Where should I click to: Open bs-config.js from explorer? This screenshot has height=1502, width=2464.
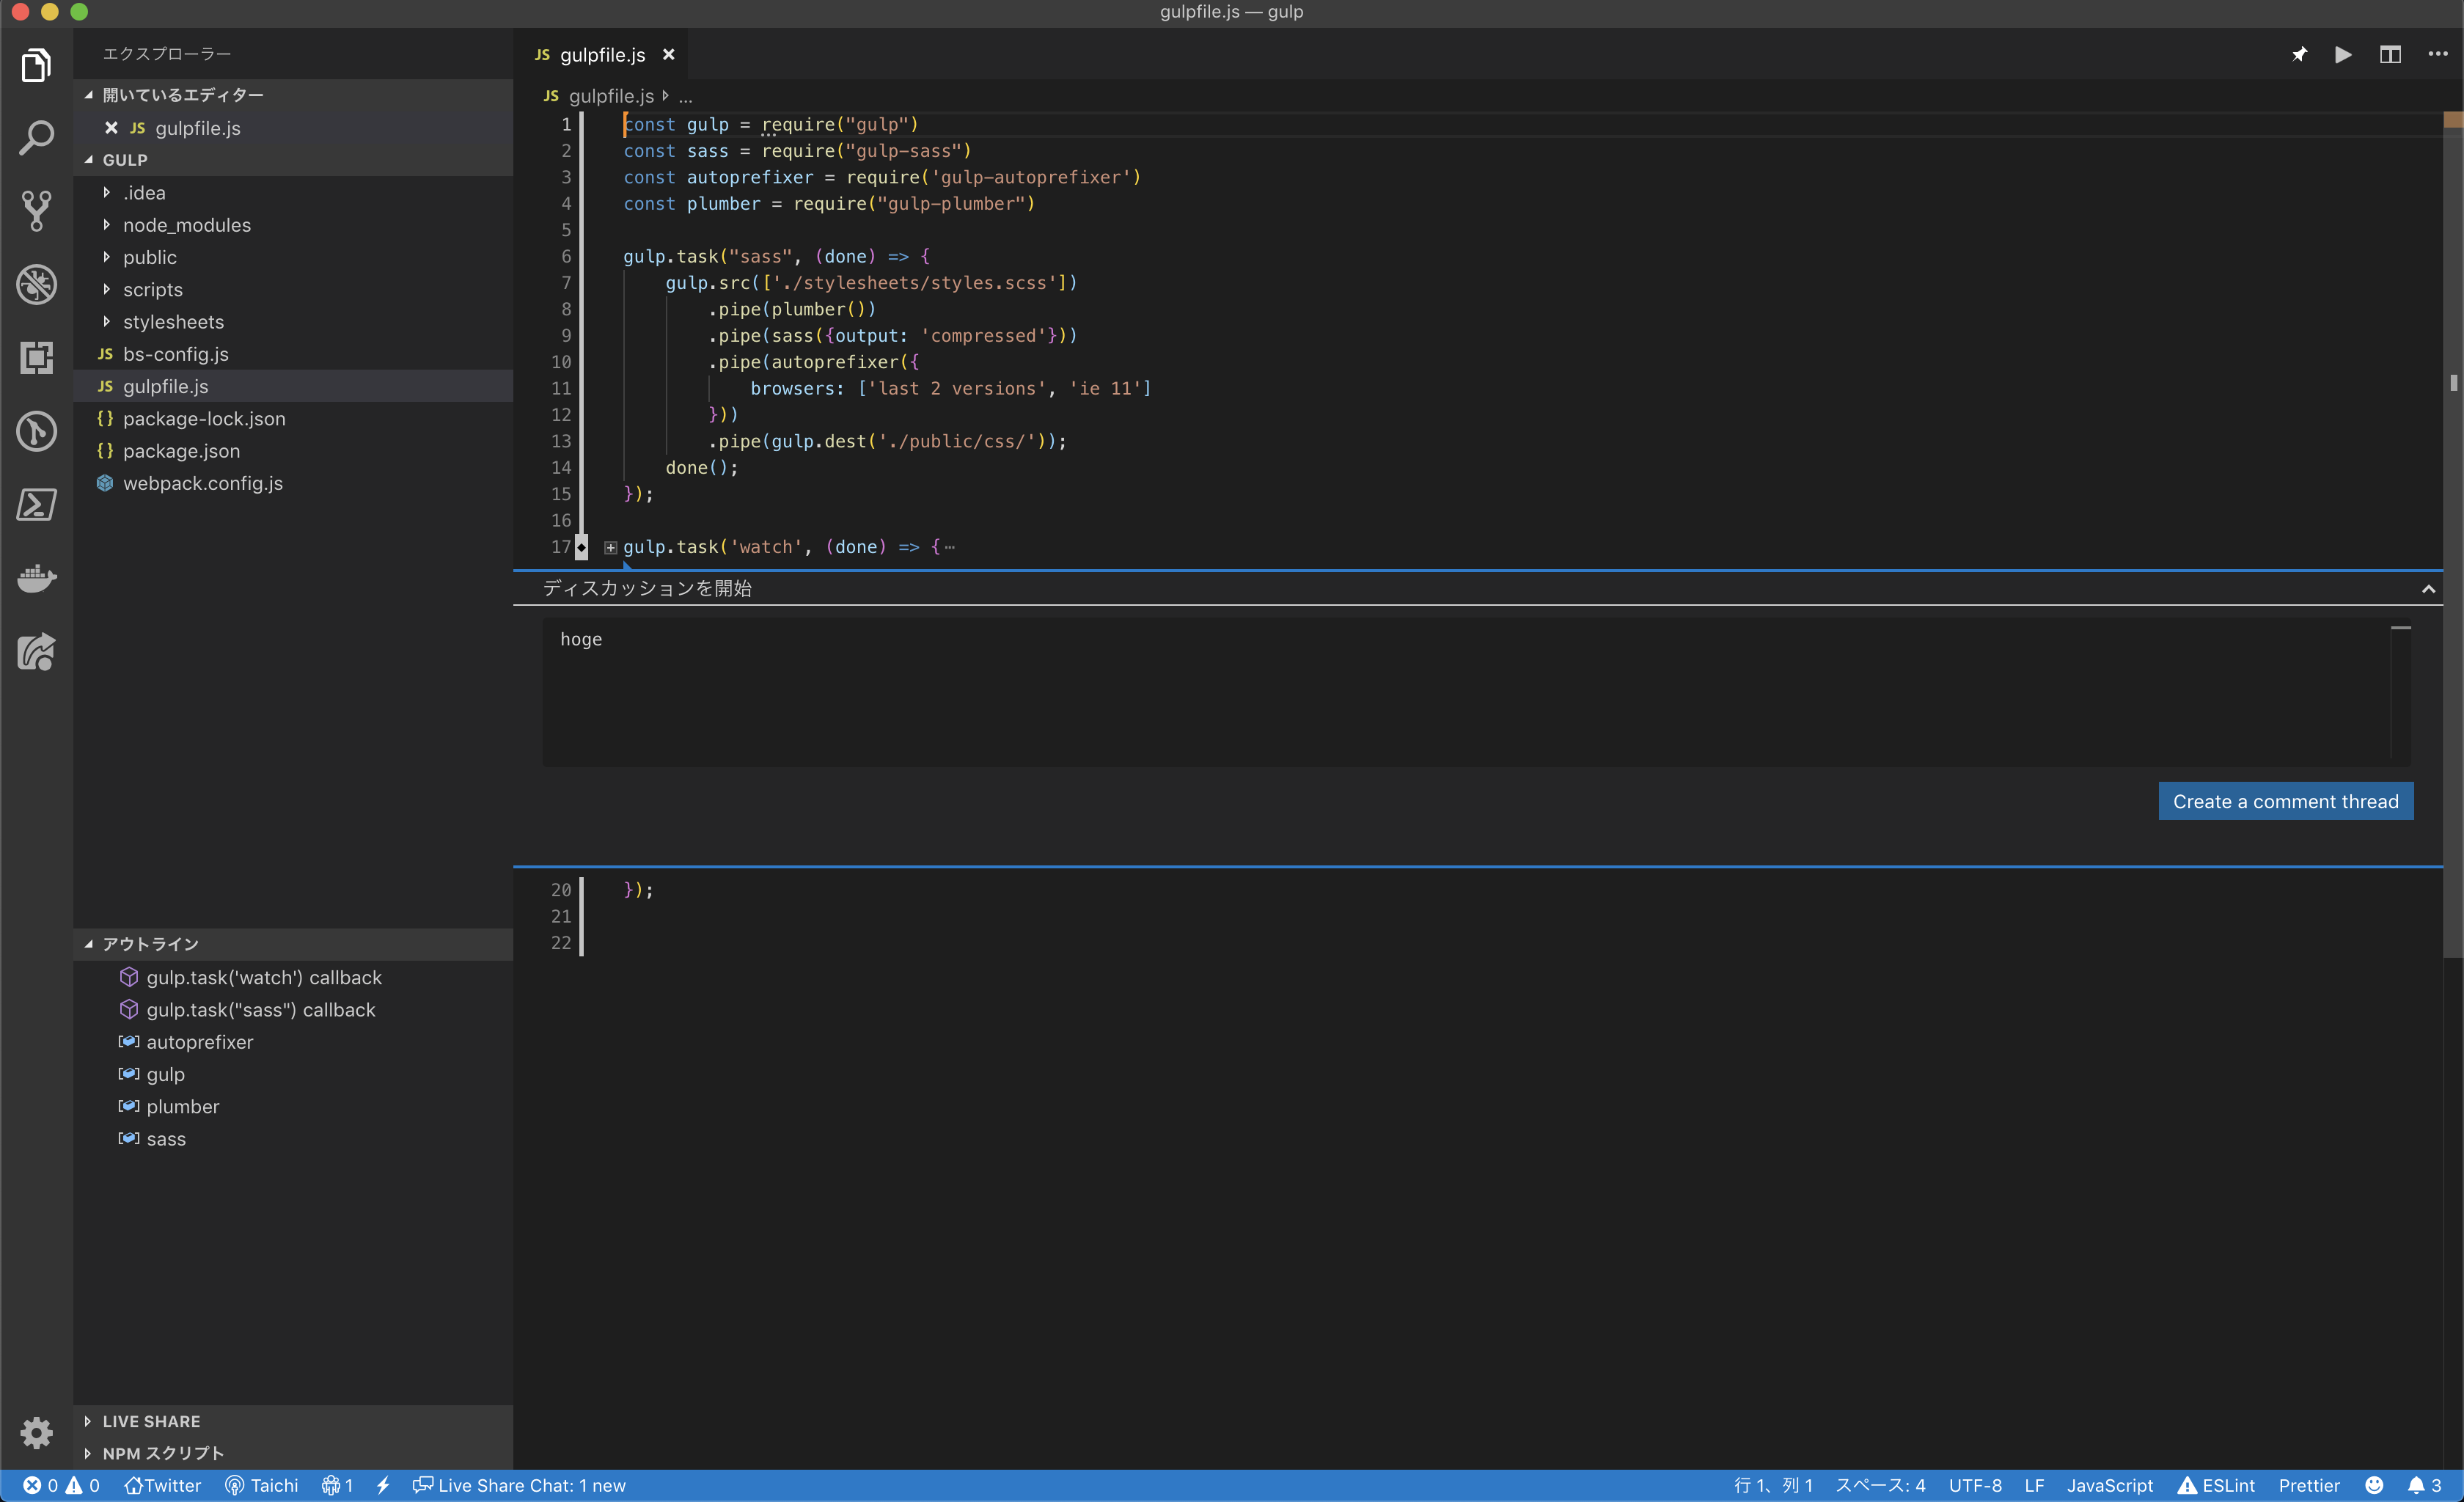(293, 354)
